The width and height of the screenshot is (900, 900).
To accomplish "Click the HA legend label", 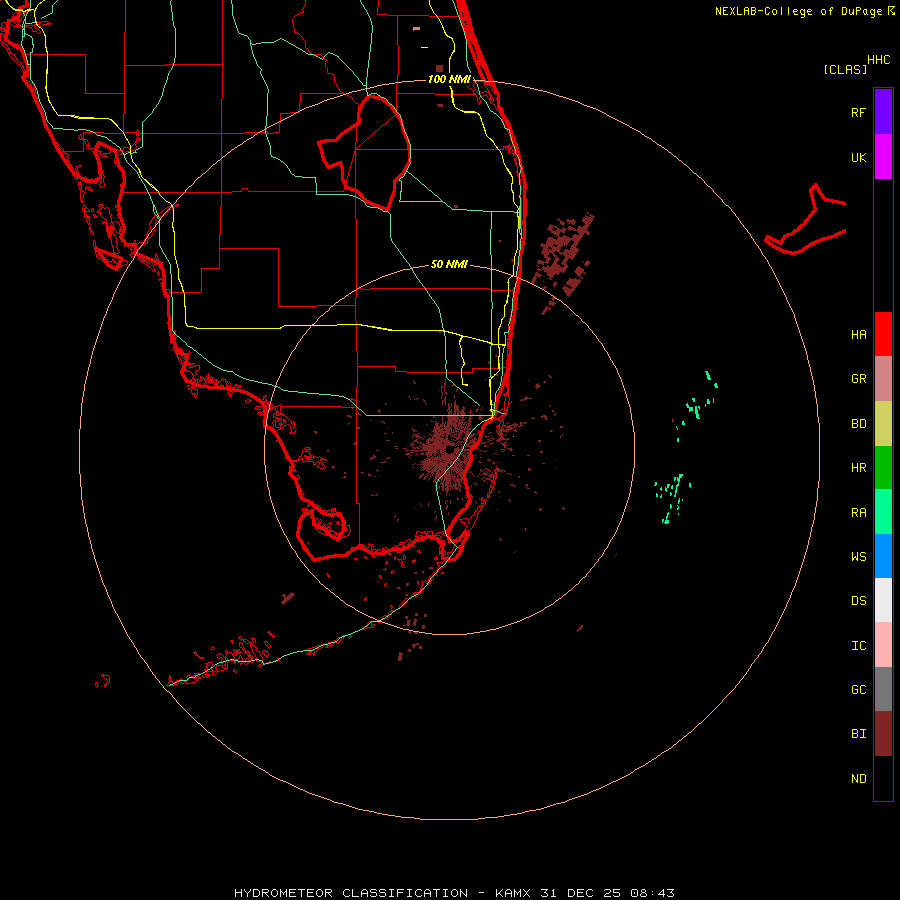I will (858, 334).
